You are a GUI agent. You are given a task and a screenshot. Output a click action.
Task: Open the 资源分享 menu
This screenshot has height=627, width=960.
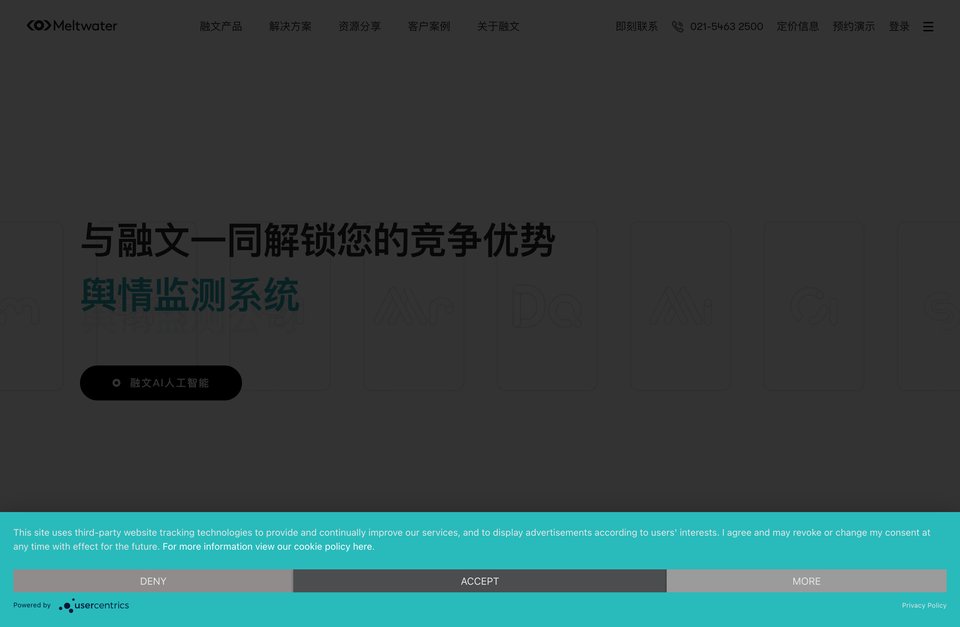coord(359,26)
